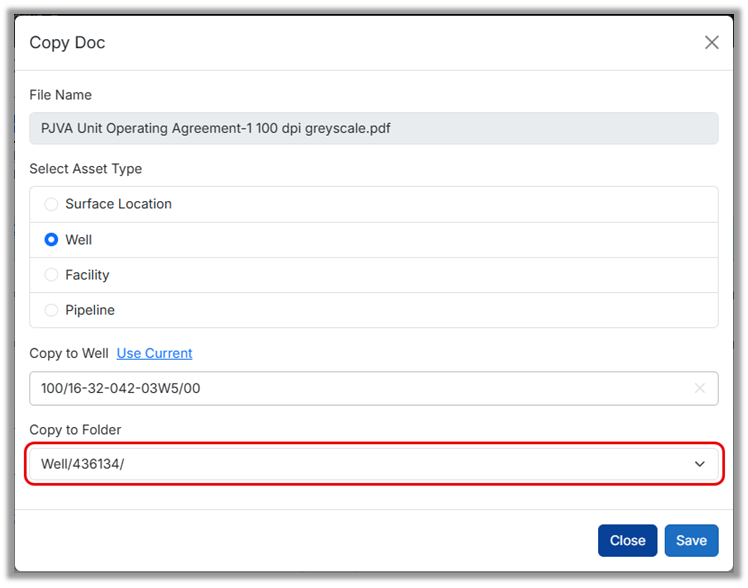Click the Pipeline option label
The height and width of the screenshot is (588, 748).
[90, 310]
